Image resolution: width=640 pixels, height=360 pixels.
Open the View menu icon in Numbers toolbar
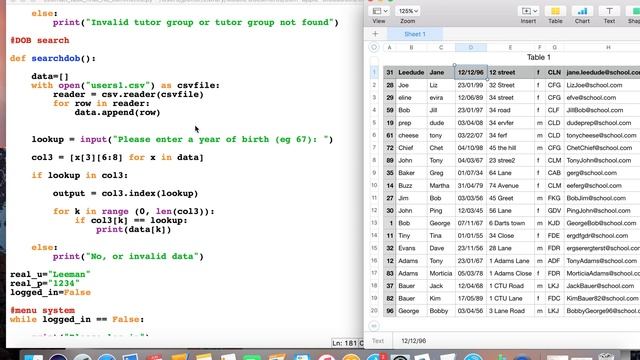[x=380, y=11]
